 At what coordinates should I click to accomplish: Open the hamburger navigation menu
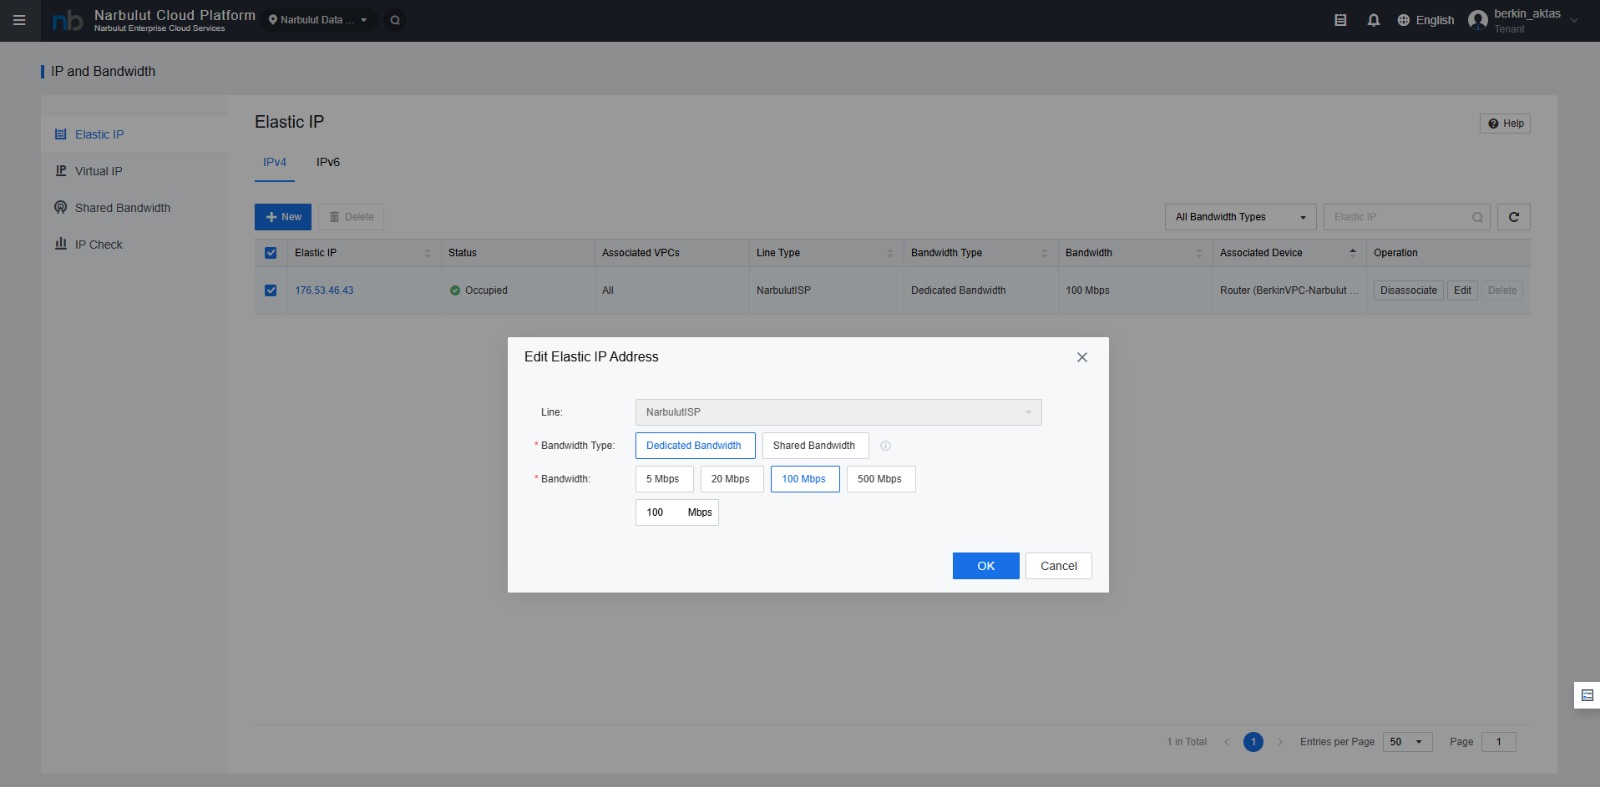[19, 20]
